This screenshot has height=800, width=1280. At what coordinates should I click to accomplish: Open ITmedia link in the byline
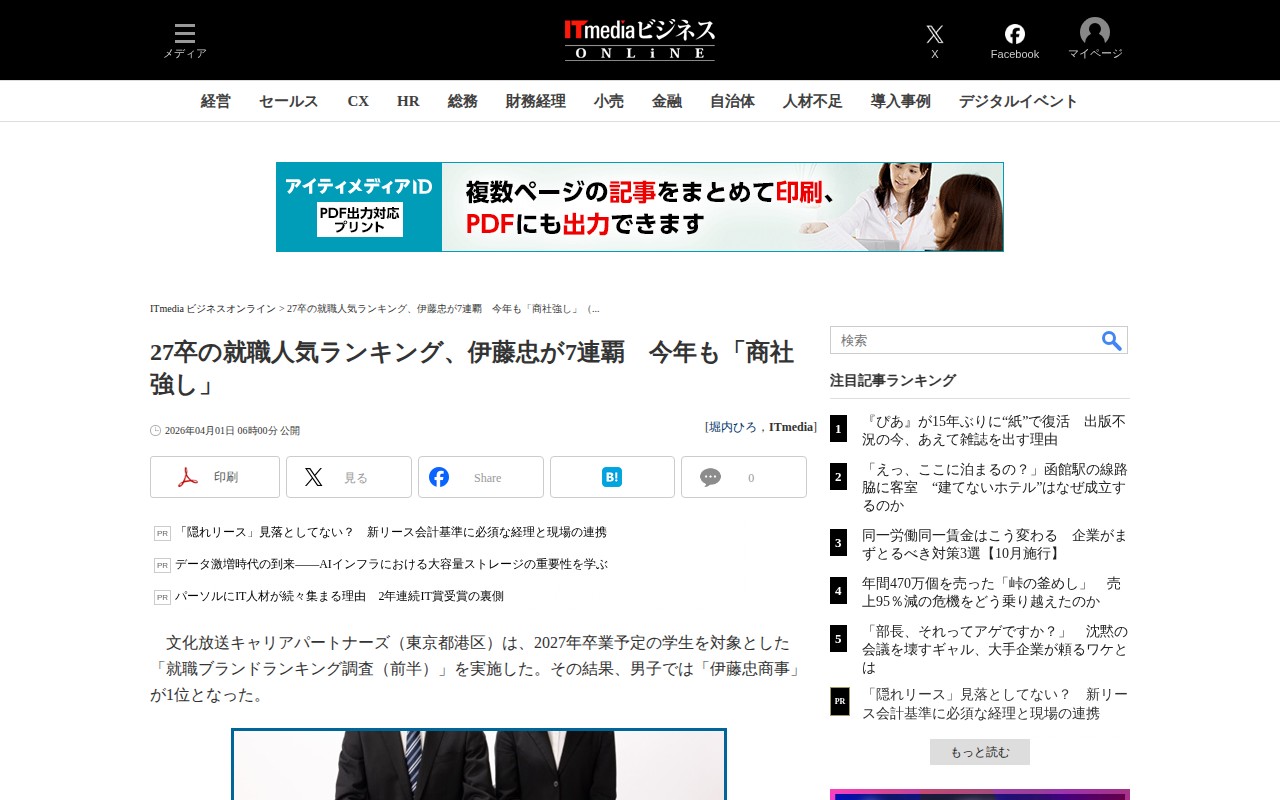click(x=791, y=427)
